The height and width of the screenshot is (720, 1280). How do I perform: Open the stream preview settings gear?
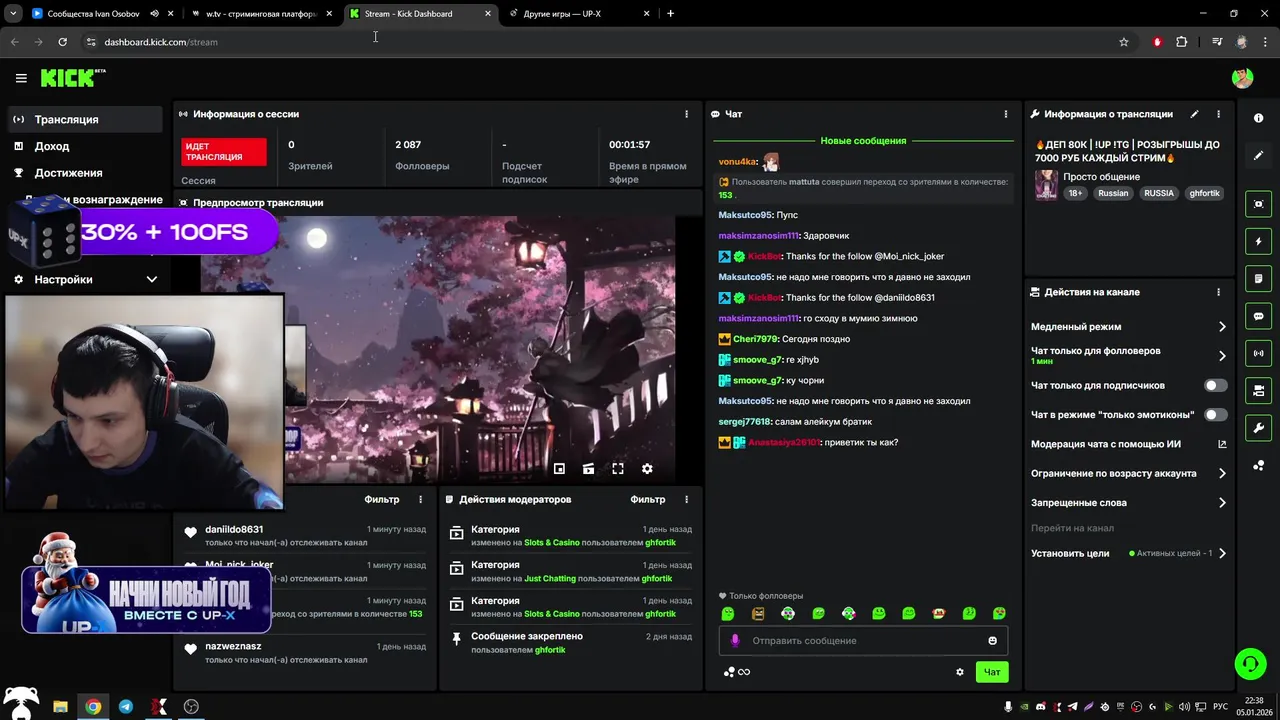647,468
